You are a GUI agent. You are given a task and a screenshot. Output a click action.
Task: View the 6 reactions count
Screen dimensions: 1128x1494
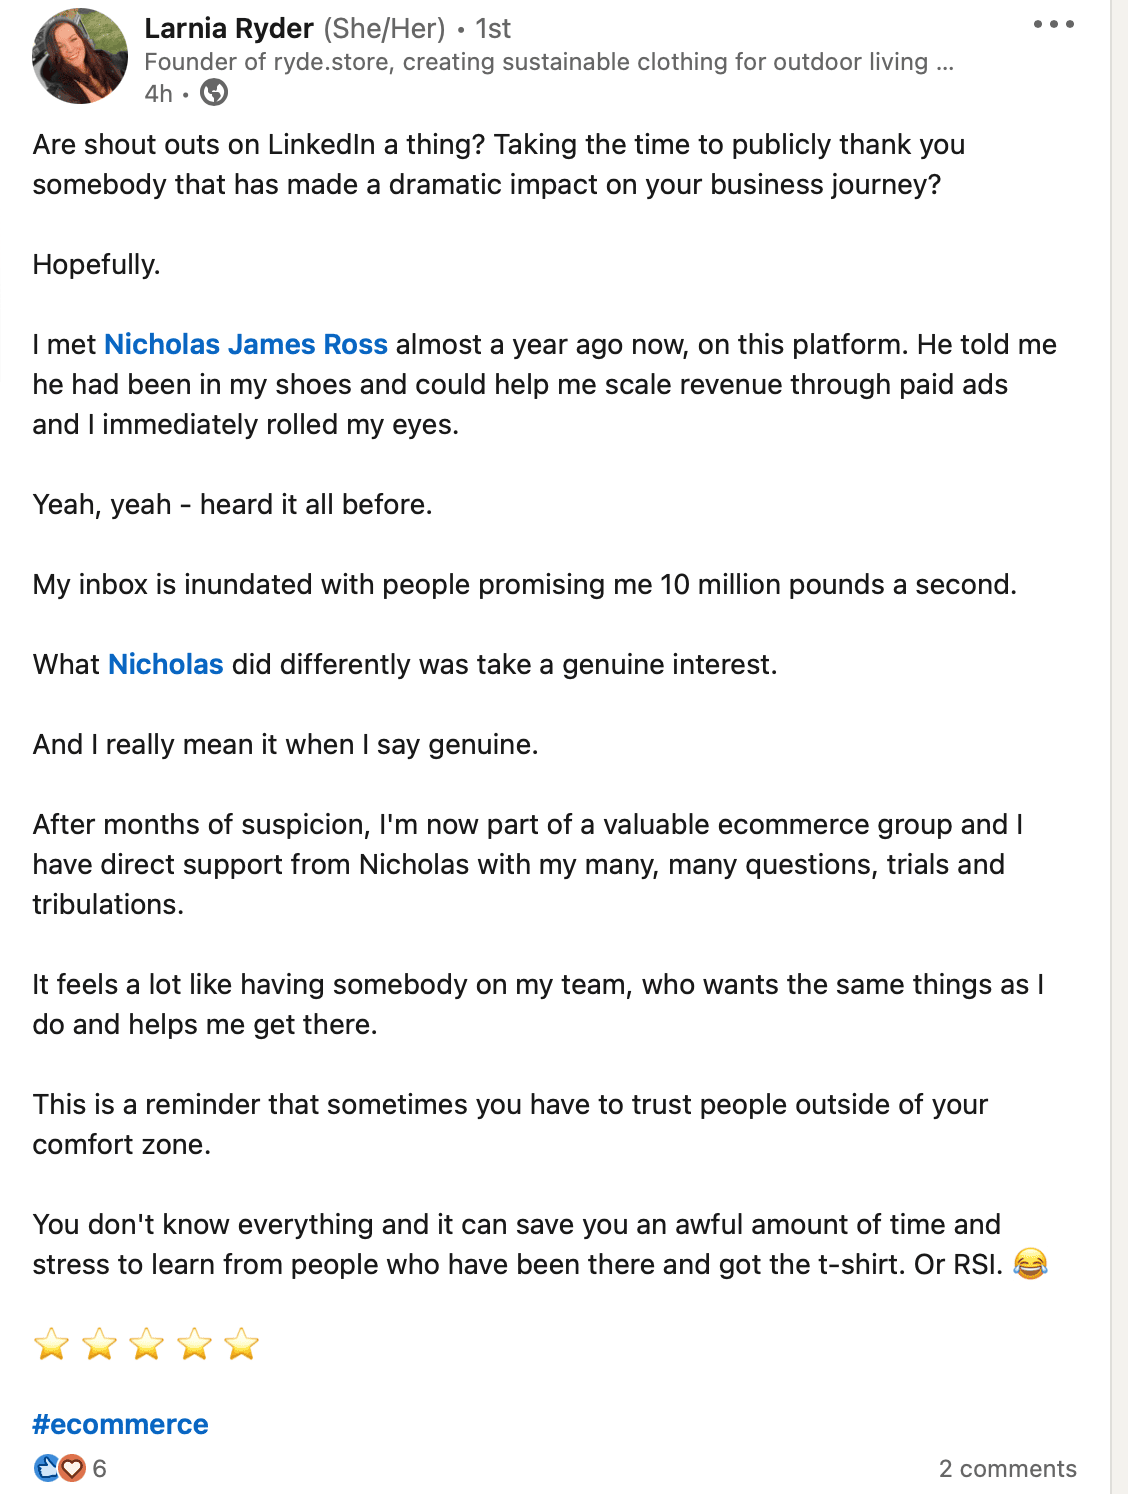tap(99, 1468)
